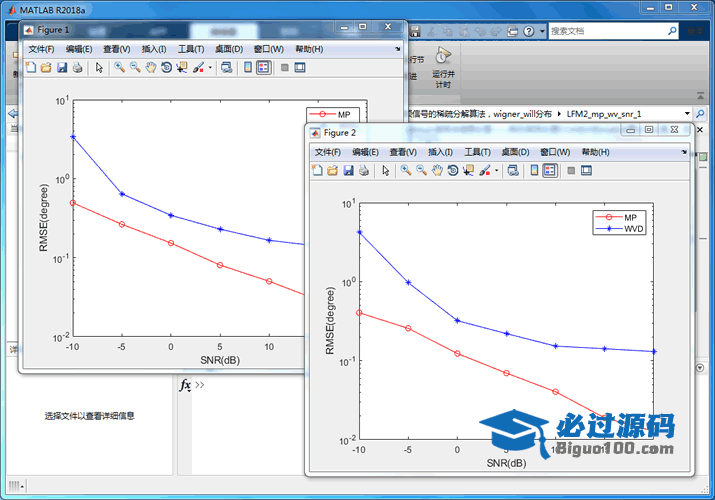This screenshot has height=500, width=715.
Task: Open 帮助(H) menu in Figure 1
Action: 309,49
